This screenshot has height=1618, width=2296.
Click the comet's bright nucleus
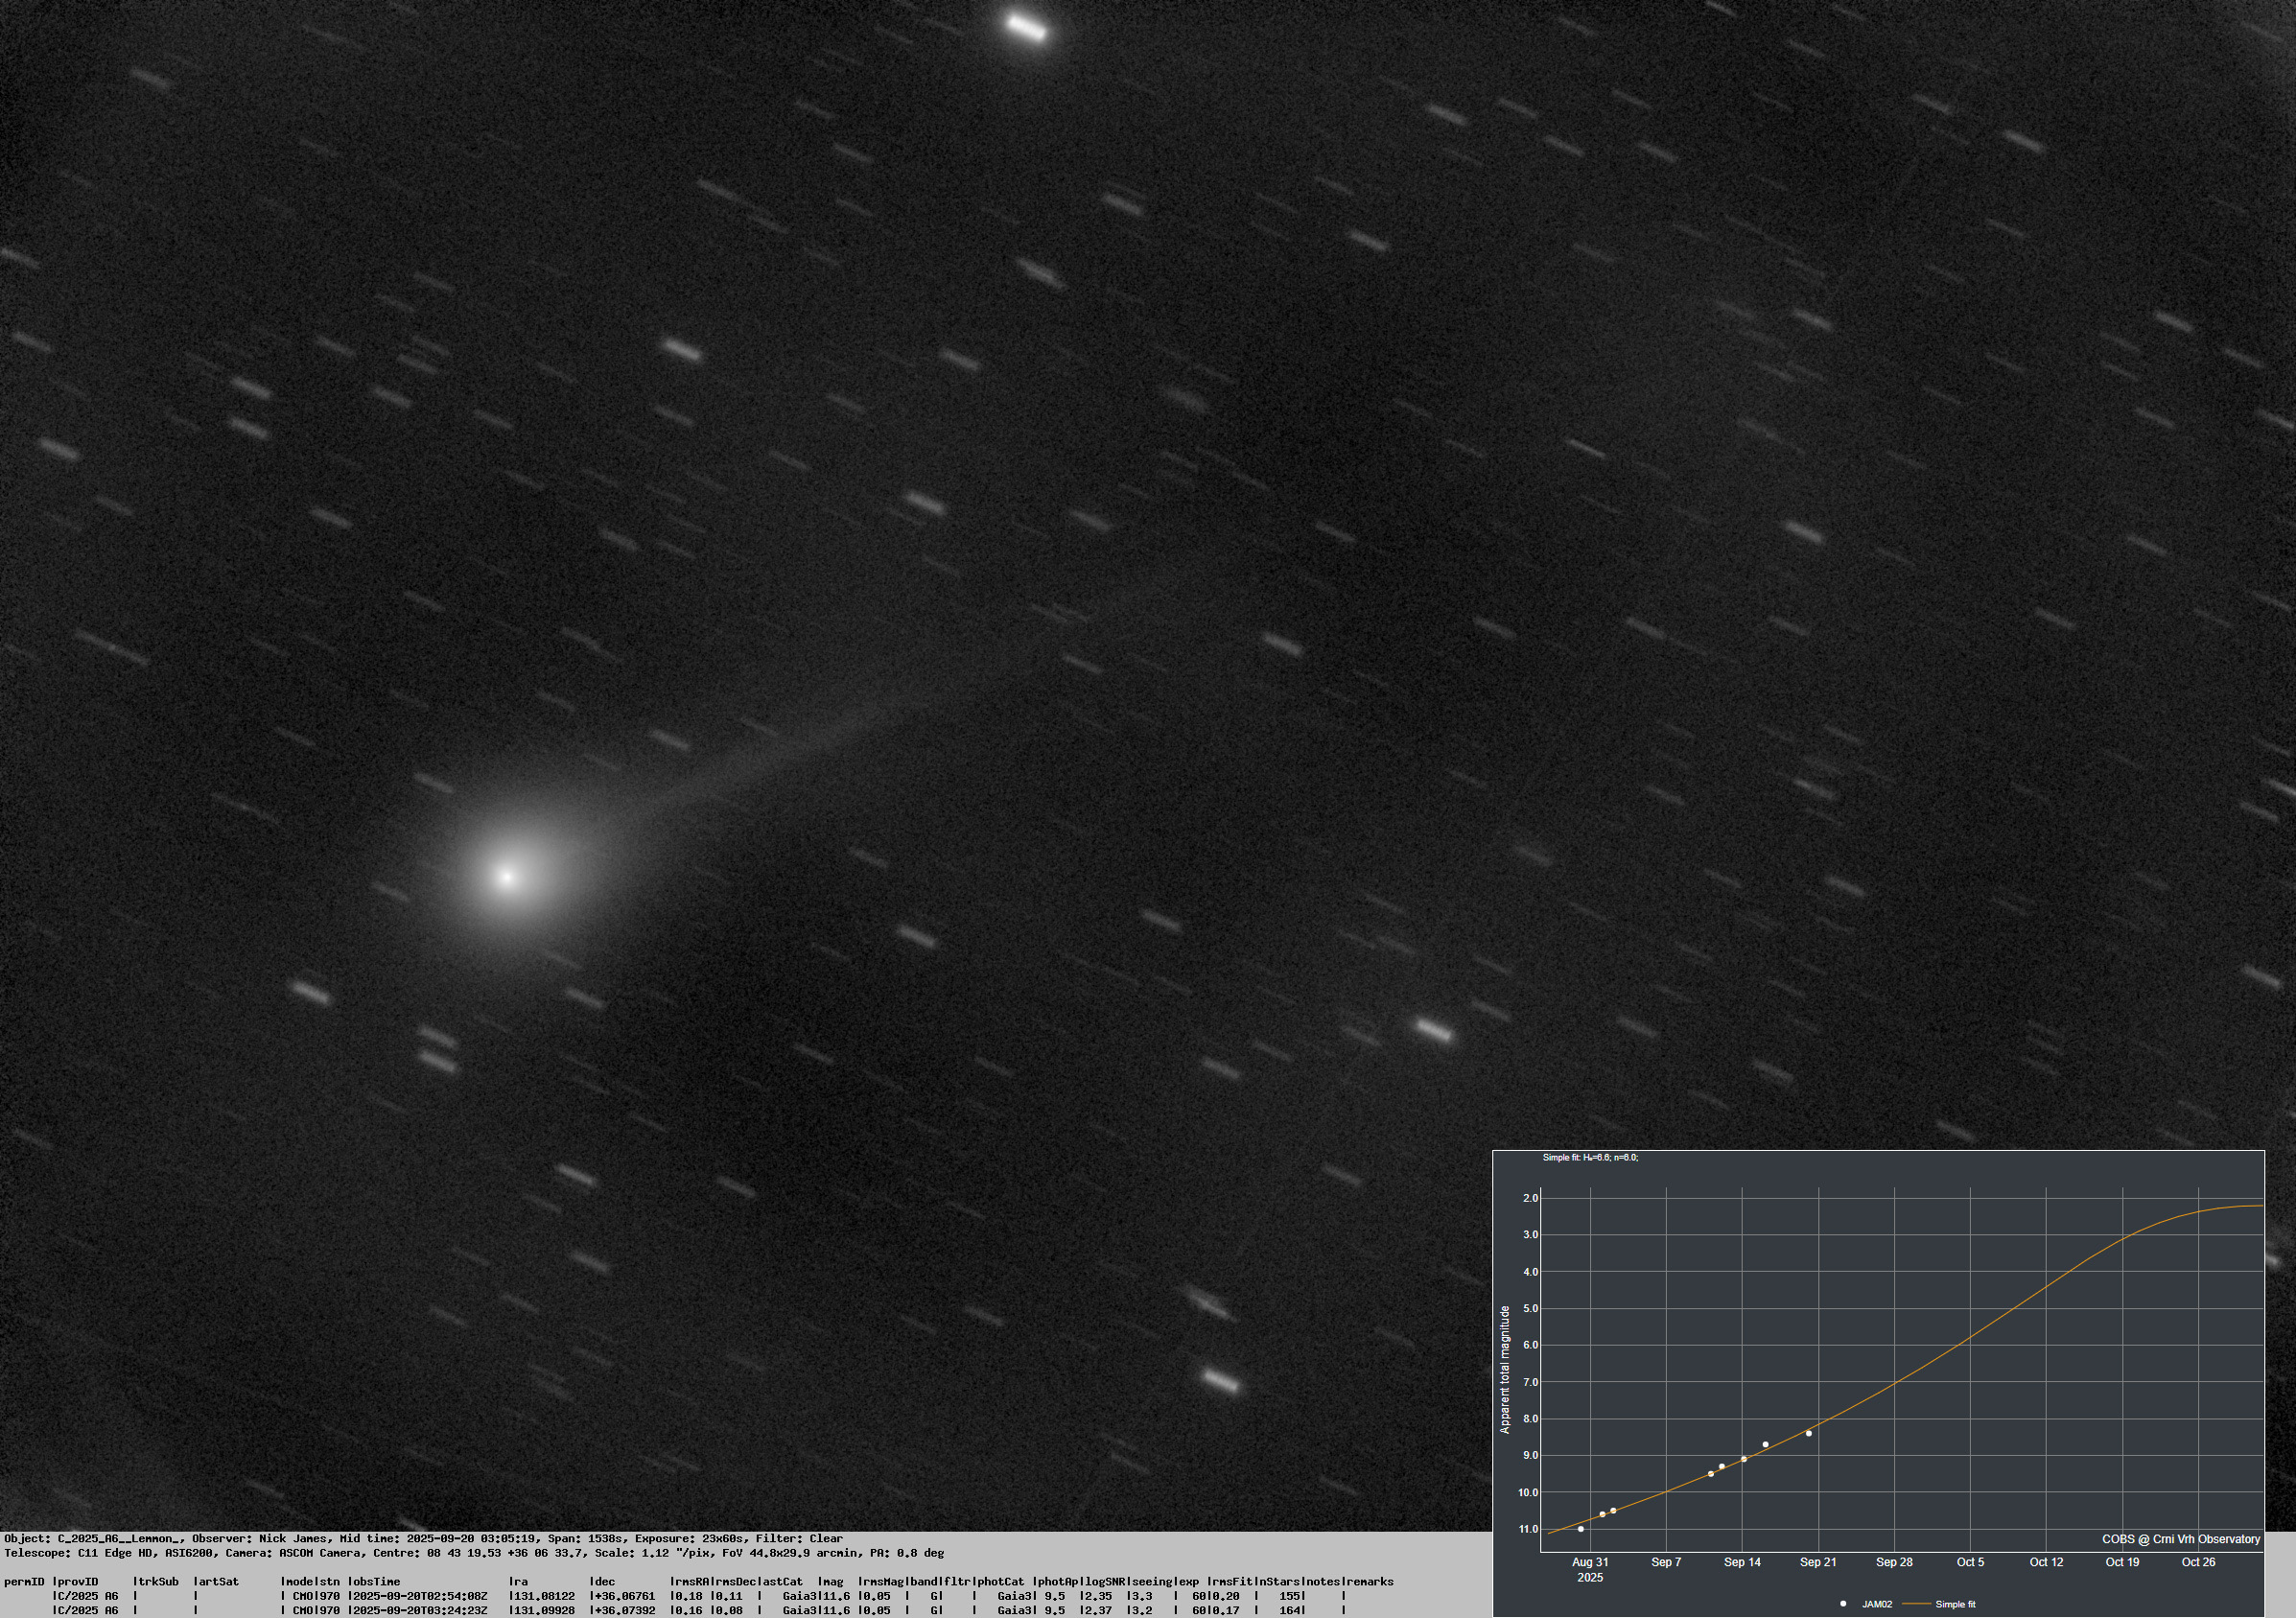[507, 877]
